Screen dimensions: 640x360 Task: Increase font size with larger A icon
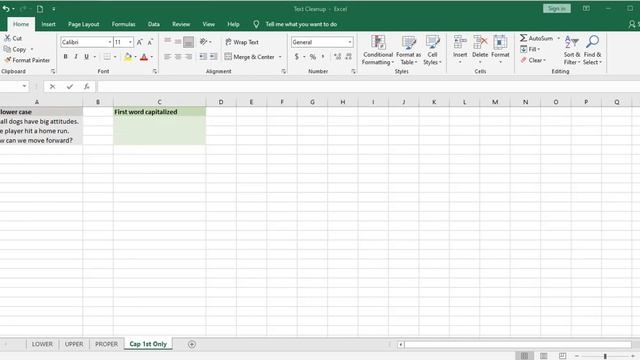point(140,42)
